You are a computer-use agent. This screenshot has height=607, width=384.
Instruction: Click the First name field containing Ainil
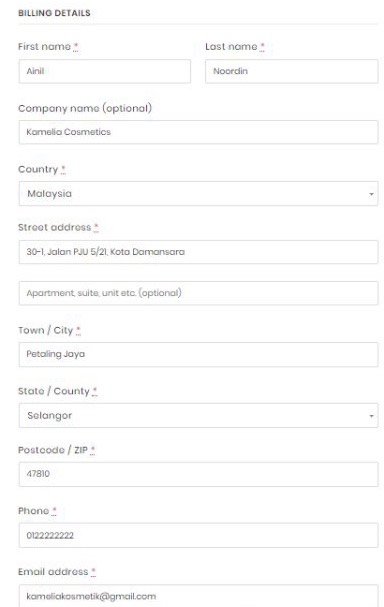click(x=105, y=71)
